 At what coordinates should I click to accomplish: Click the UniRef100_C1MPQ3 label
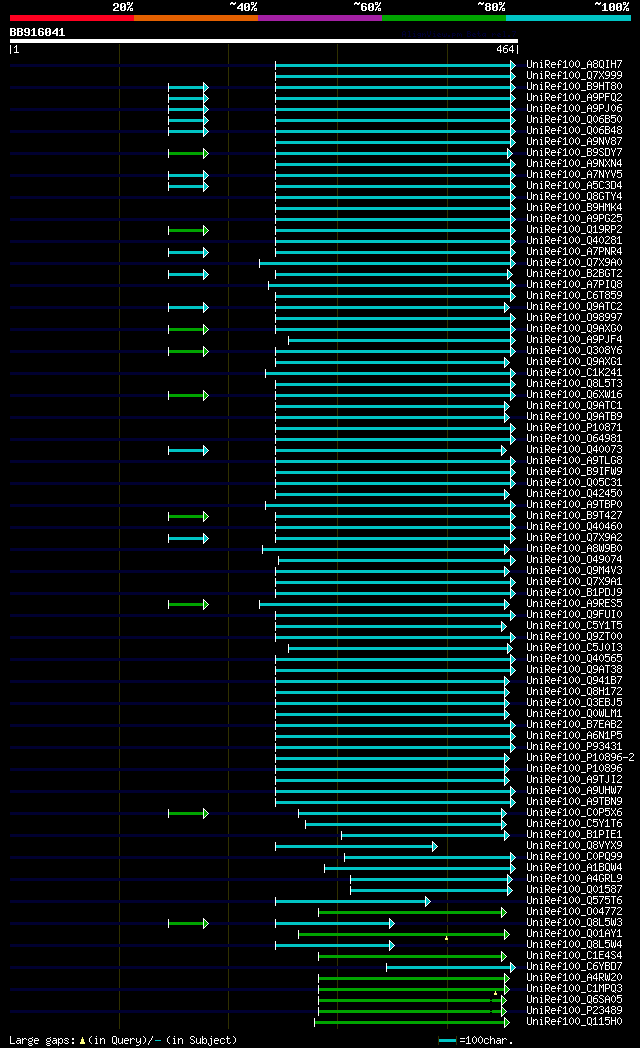coord(574,988)
